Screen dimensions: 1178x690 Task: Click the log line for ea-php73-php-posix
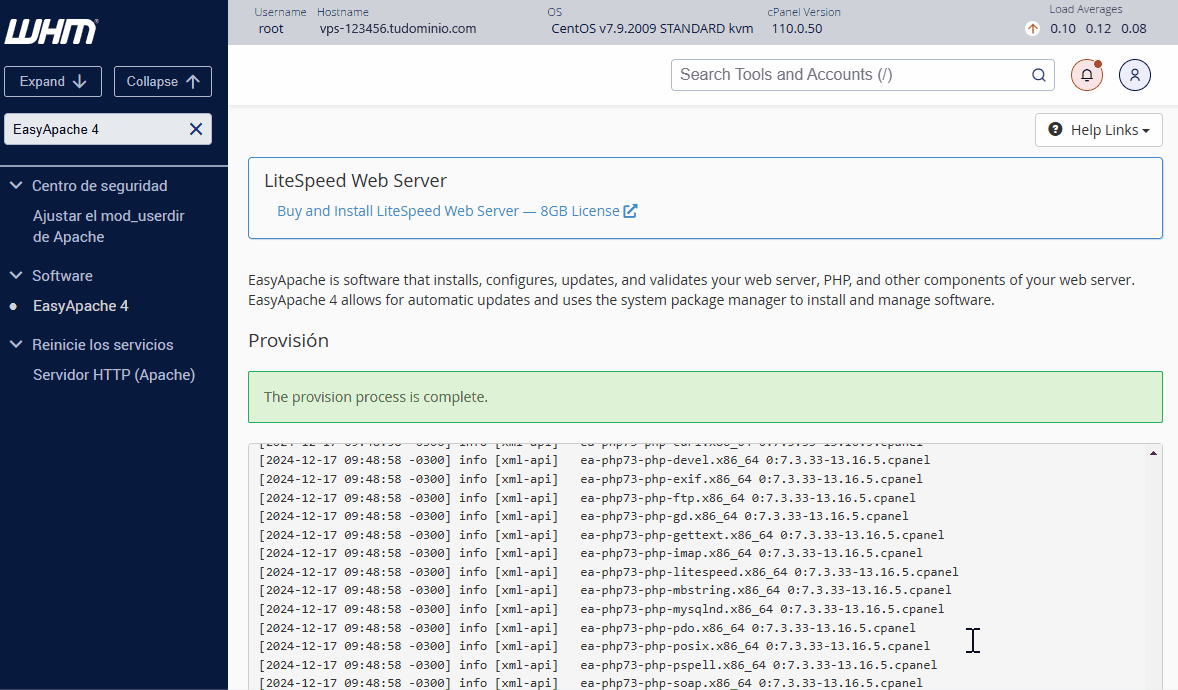tap(594, 646)
